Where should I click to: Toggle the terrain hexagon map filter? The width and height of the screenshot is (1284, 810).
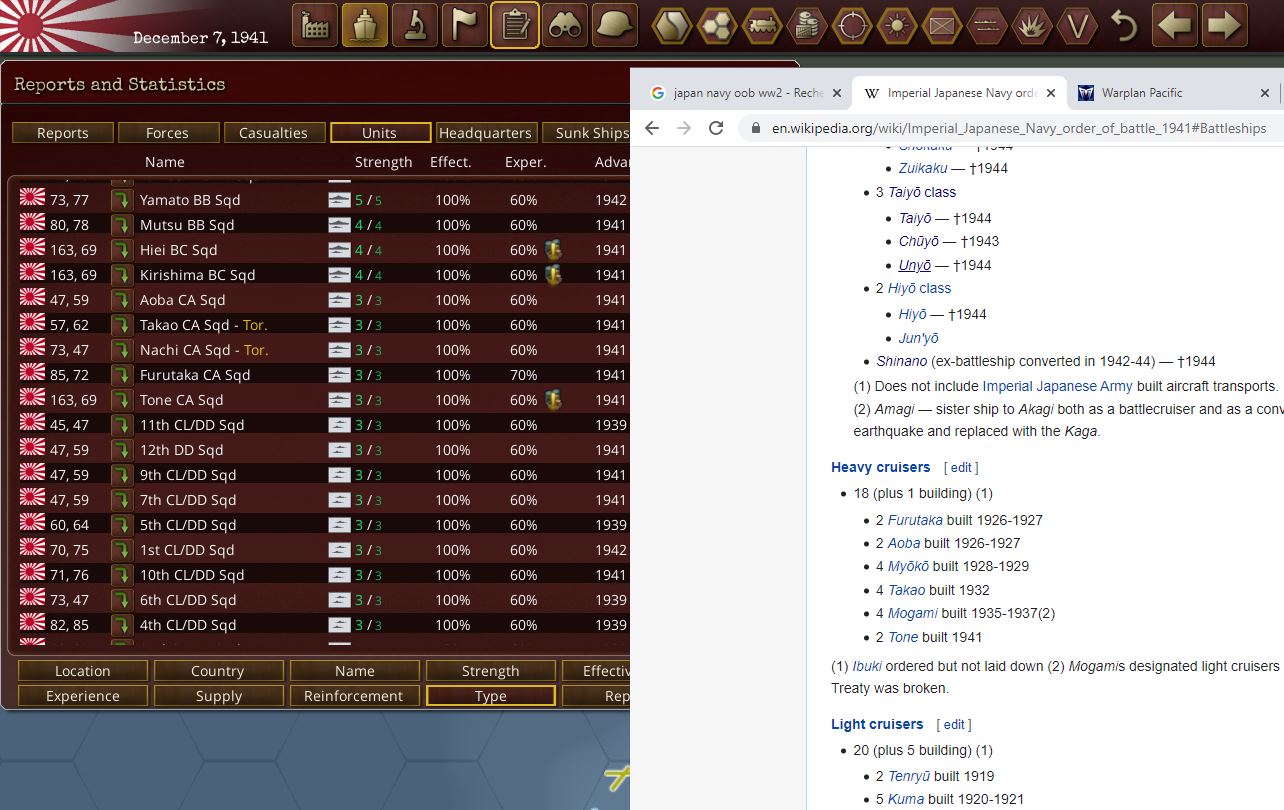tap(673, 25)
